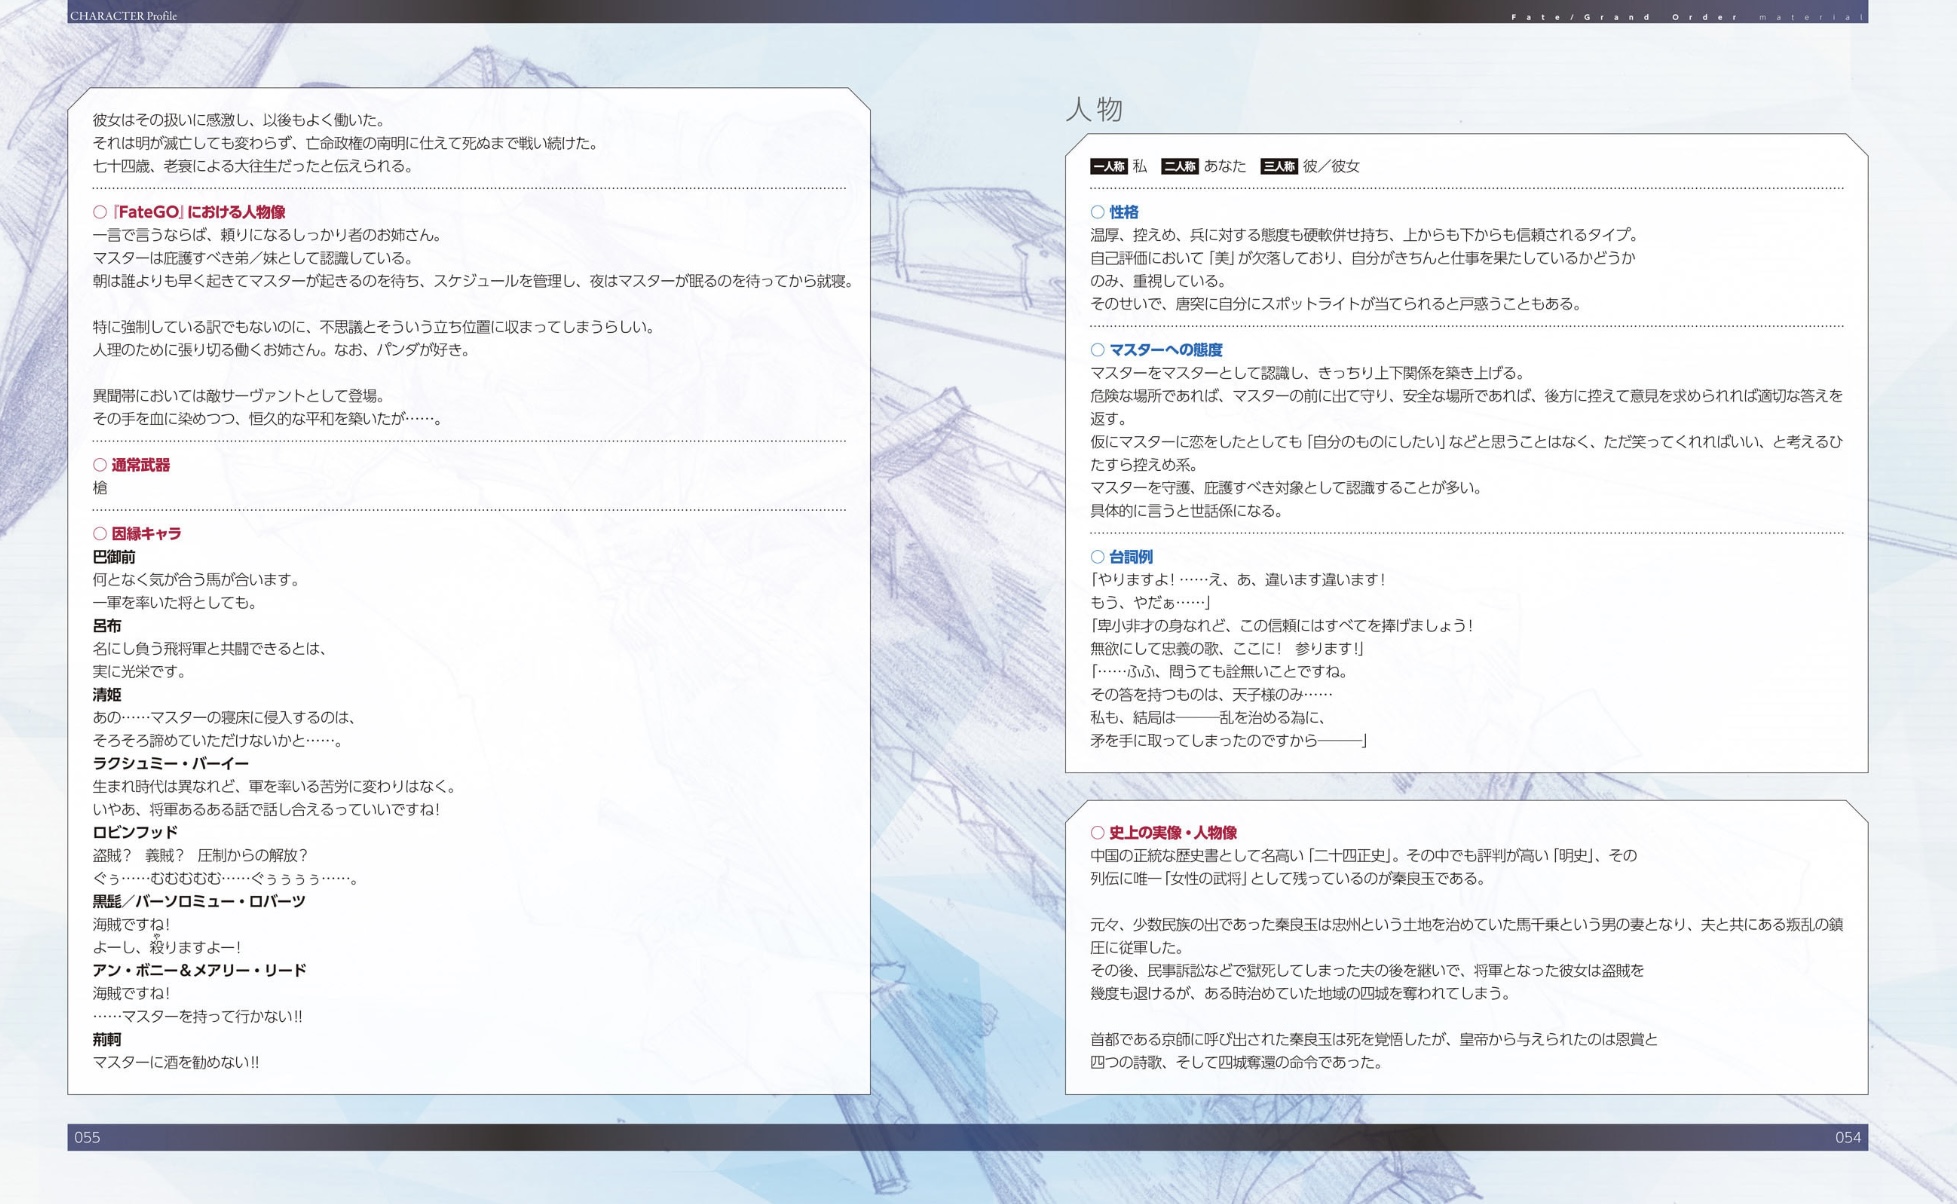Image resolution: width=1957 pixels, height=1204 pixels.
Task: Click the 三人称 black label badge
Action: pyautogui.click(x=1278, y=167)
